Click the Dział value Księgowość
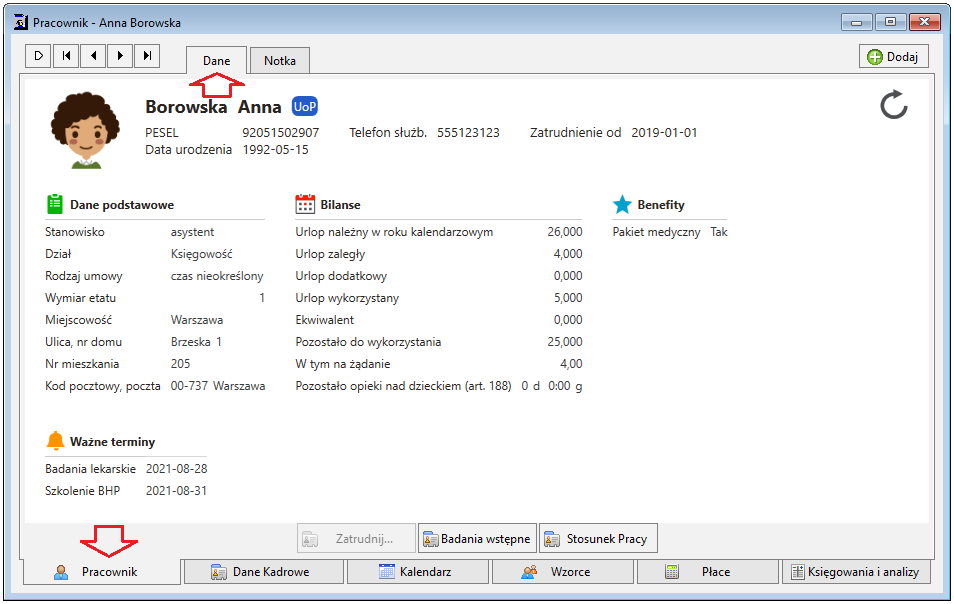954x604 pixels. pyautogui.click(x=201, y=254)
